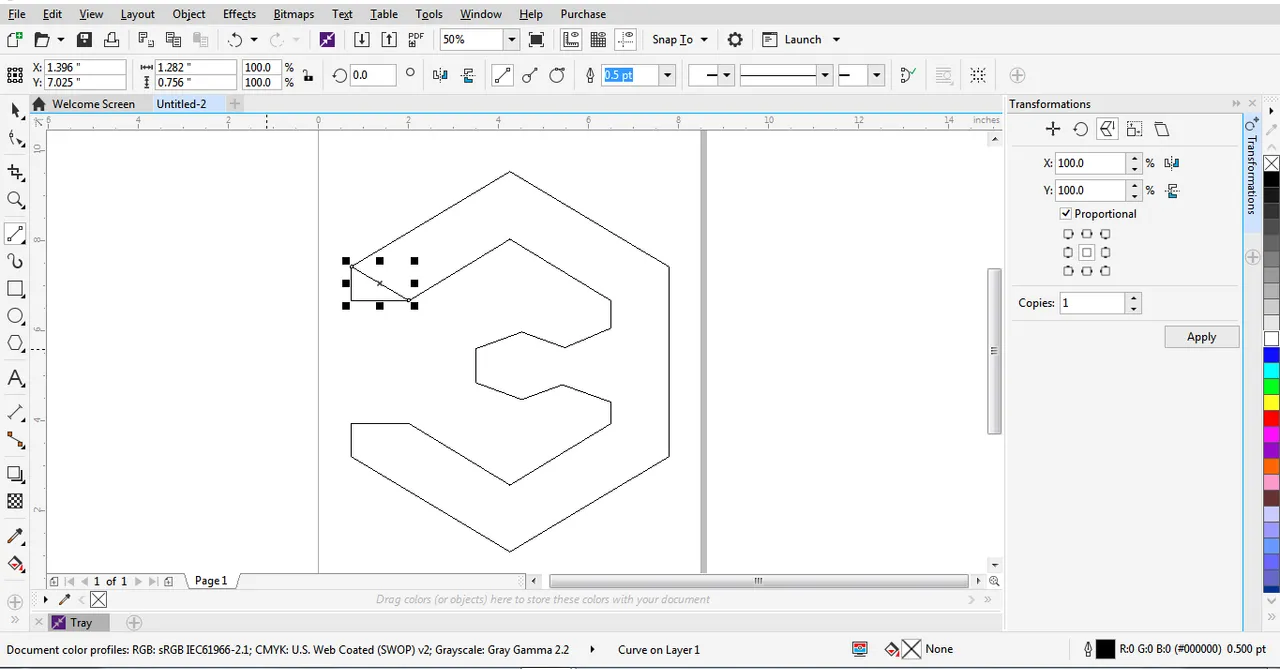Toggle the lock ratio padlock
Image resolution: width=1280 pixels, height=669 pixels.
307,75
